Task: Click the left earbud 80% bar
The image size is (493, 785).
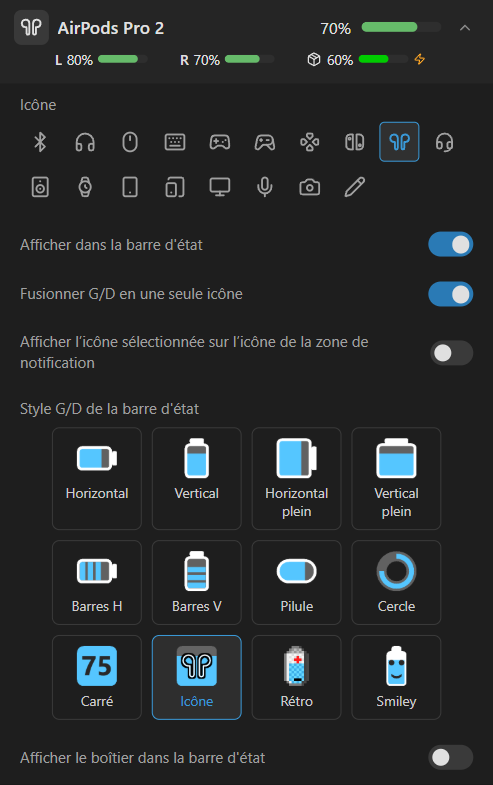Action: point(123,59)
